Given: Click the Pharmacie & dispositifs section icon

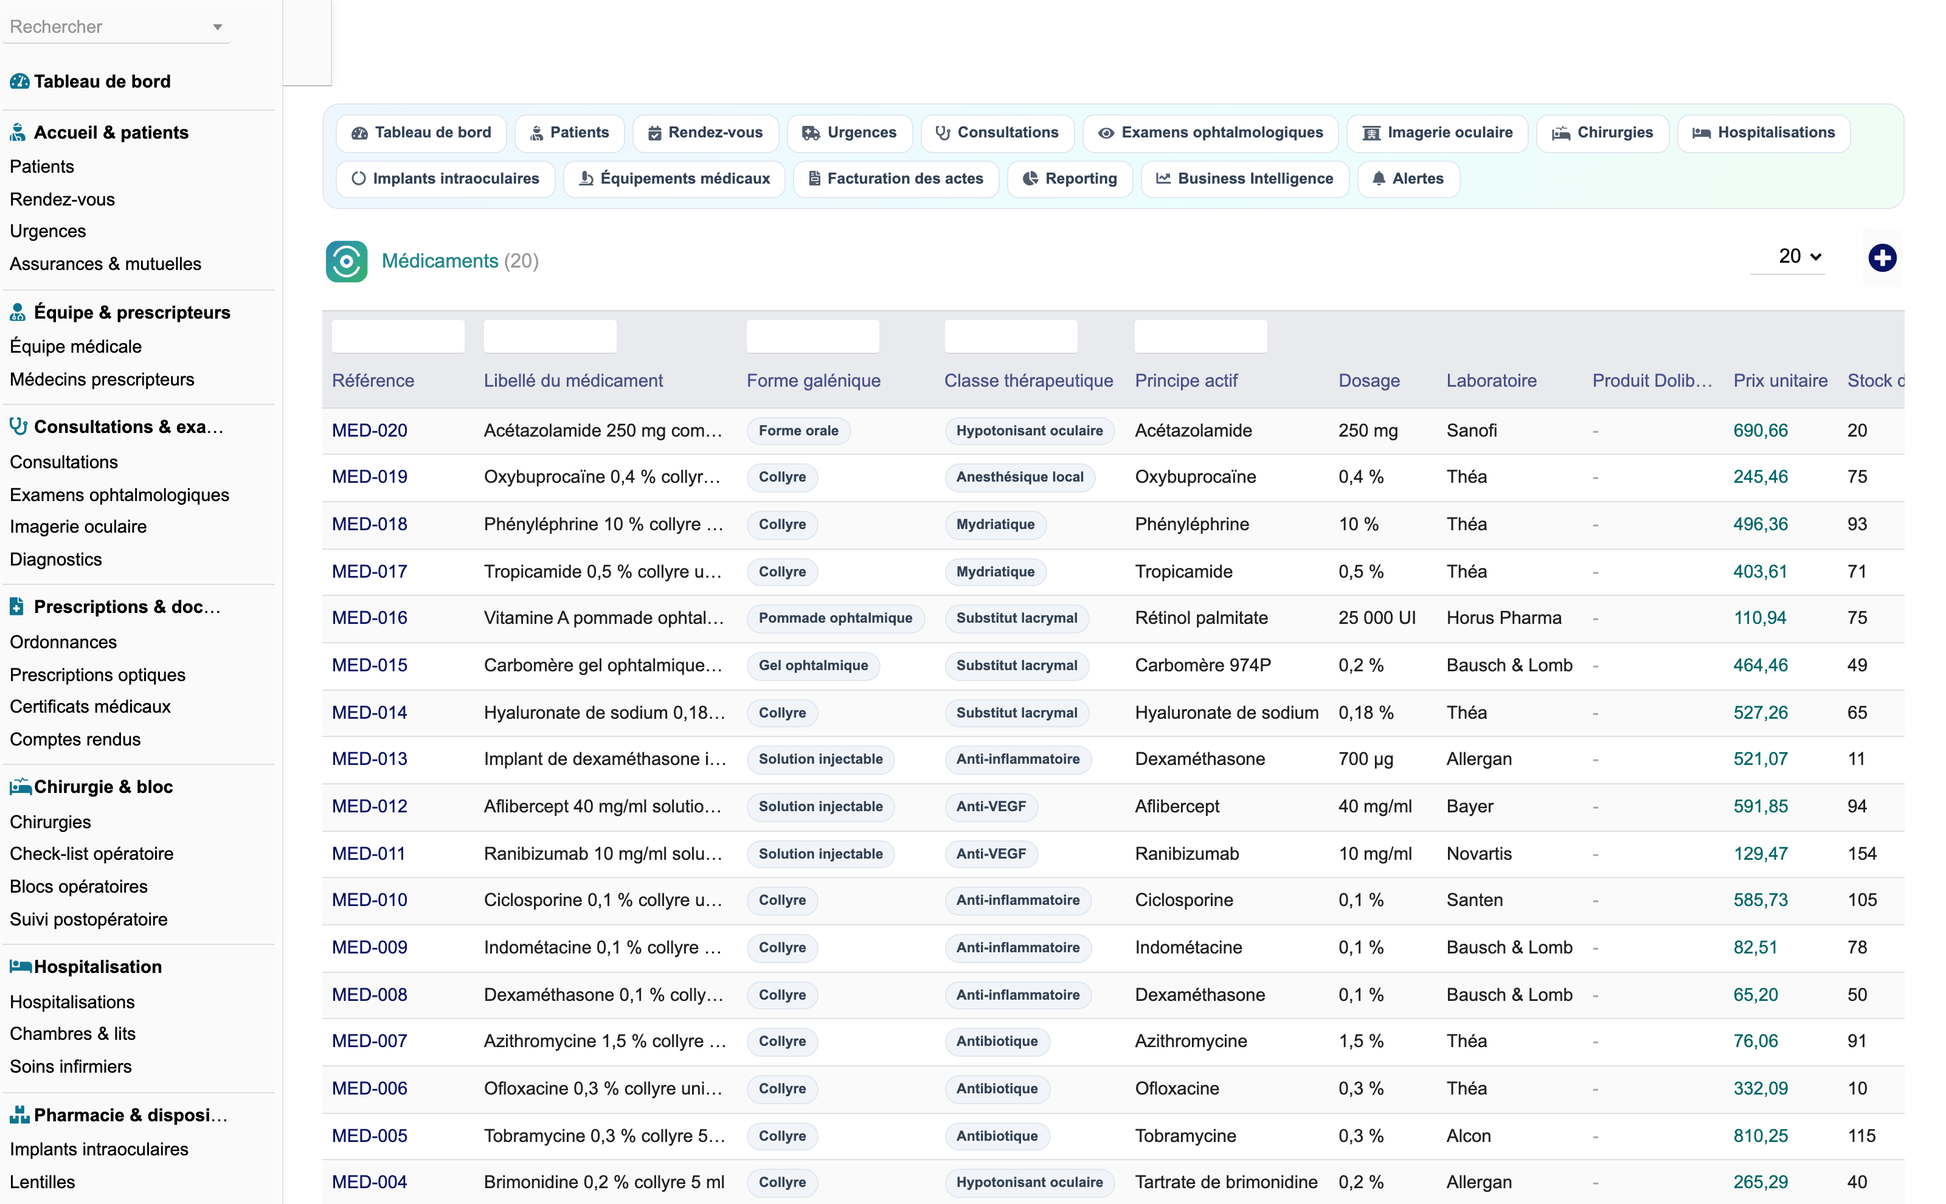Looking at the screenshot, I should pos(19,1115).
